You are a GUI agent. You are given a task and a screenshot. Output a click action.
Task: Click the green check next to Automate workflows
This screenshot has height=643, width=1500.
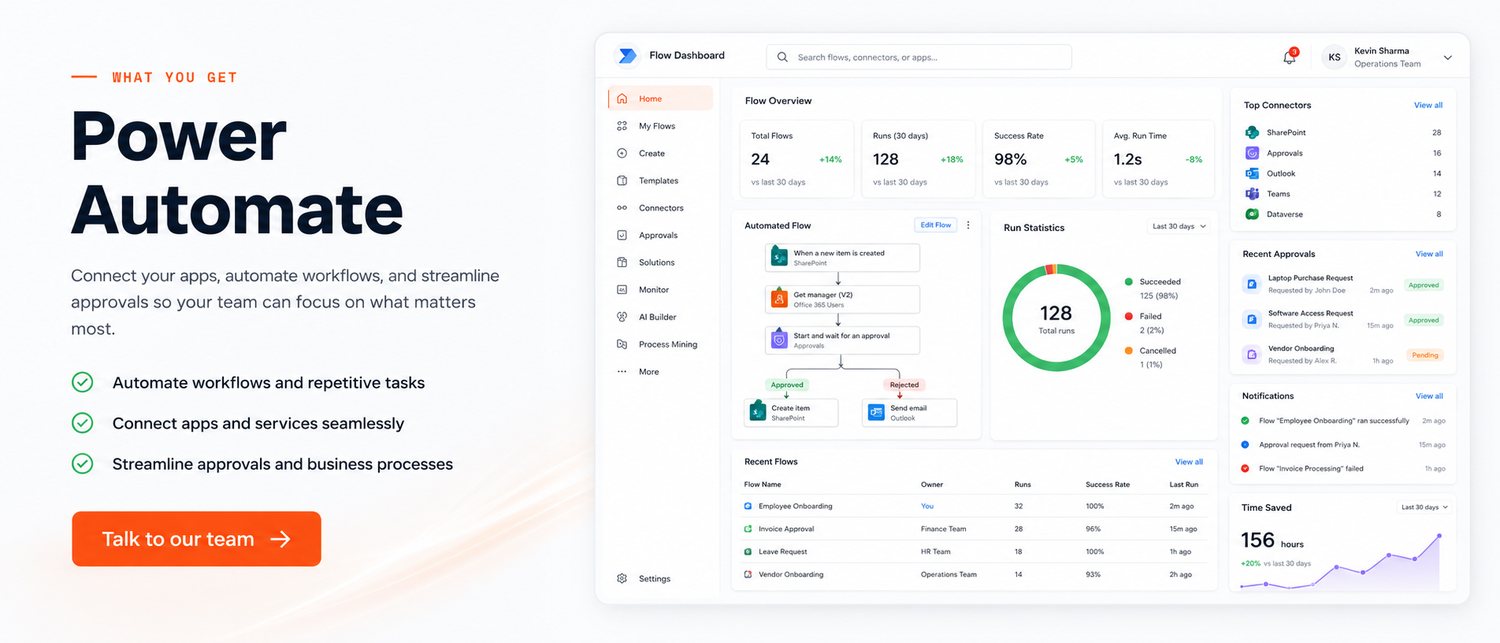pos(82,382)
